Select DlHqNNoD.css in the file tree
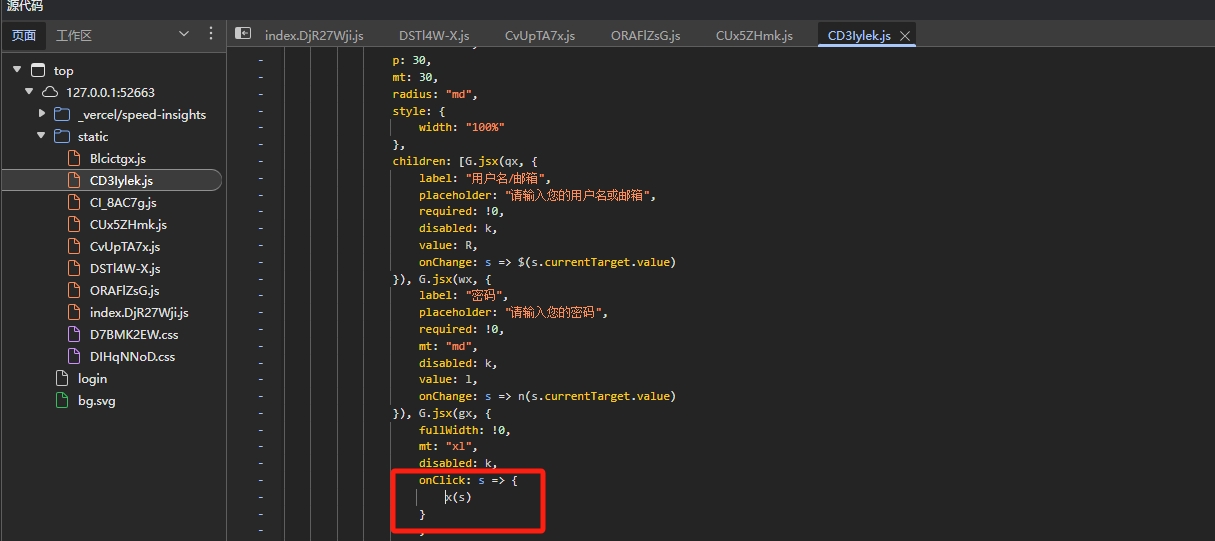Viewport: 1215px width, 541px height. pos(132,357)
